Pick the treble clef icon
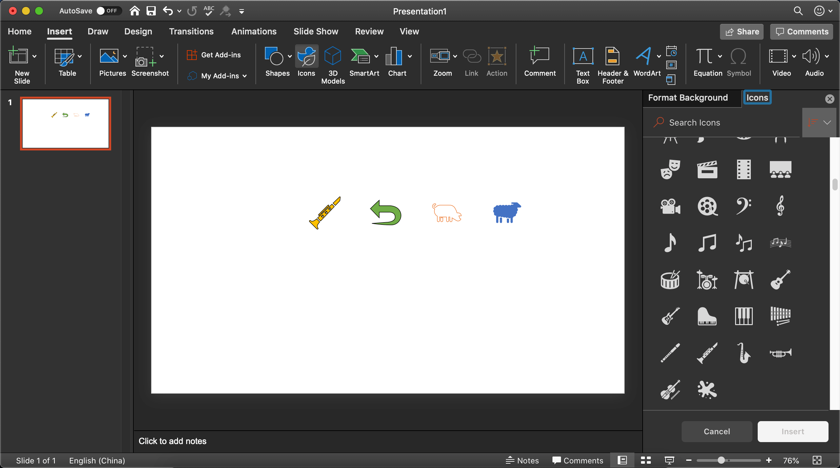The height and width of the screenshot is (468, 840). (781, 206)
